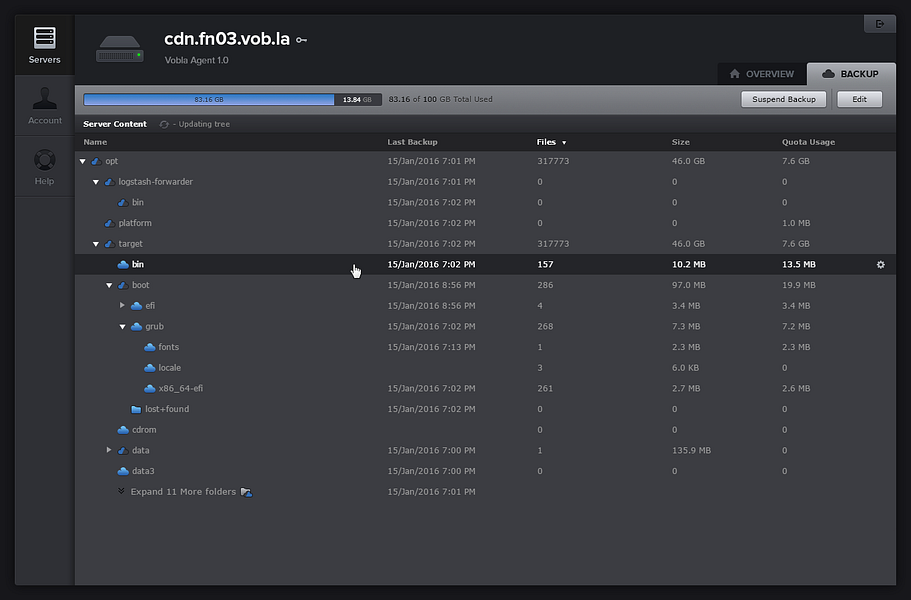Collapse the opt folder tree
The height and width of the screenshot is (600, 911).
coord(83,161)
